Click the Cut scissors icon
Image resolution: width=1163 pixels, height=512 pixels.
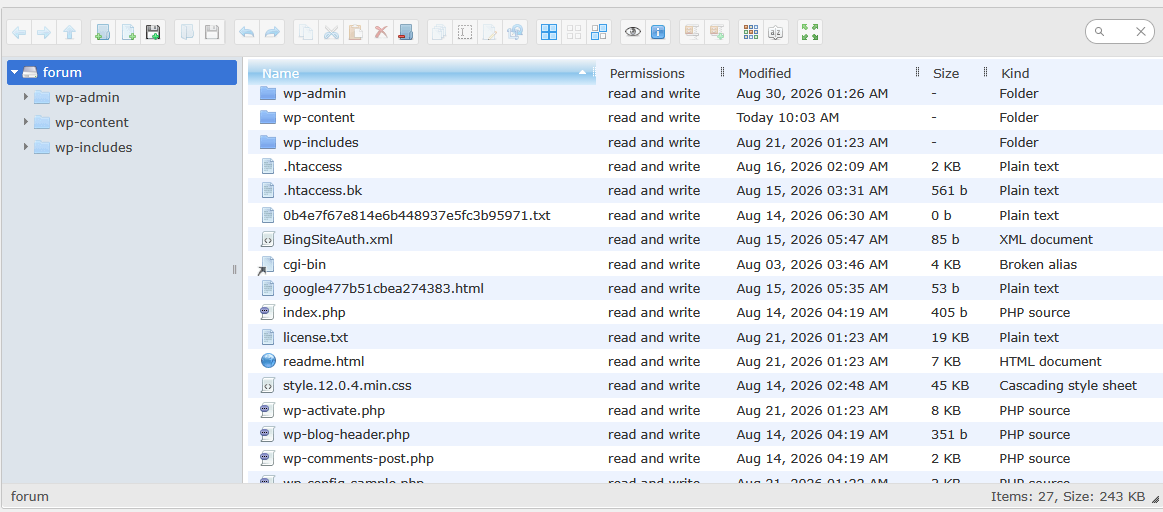pos(331,32)
